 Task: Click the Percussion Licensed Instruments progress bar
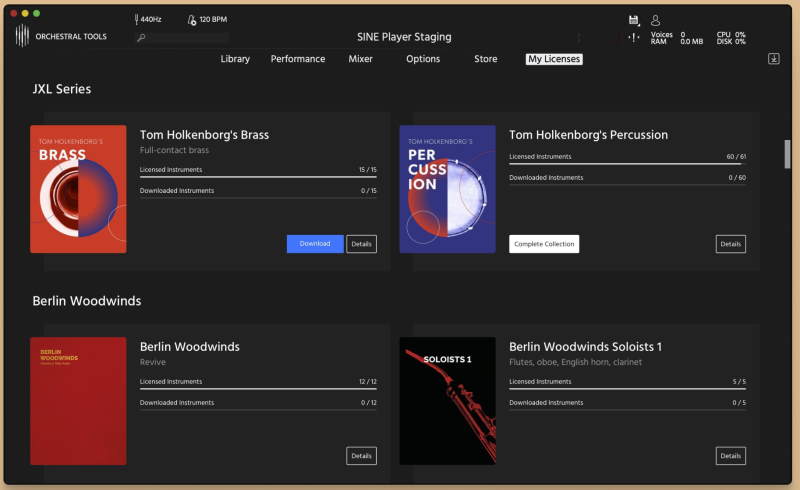click(x=628, y=164)
